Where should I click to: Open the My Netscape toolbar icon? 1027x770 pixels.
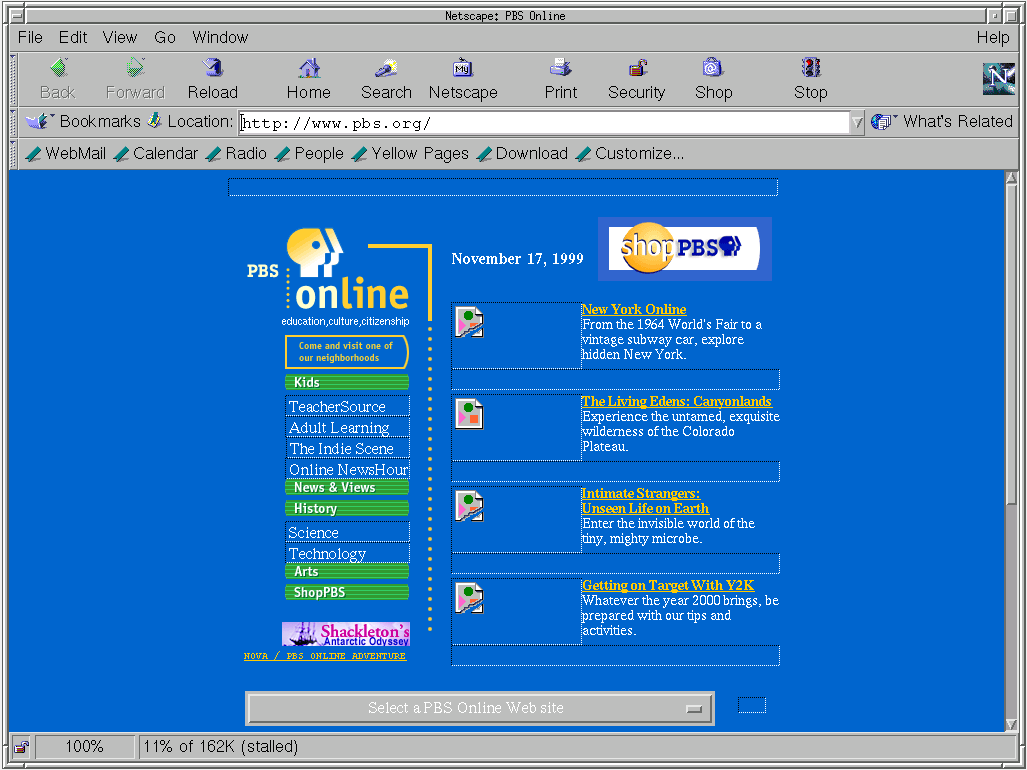[x=463, y=69]
